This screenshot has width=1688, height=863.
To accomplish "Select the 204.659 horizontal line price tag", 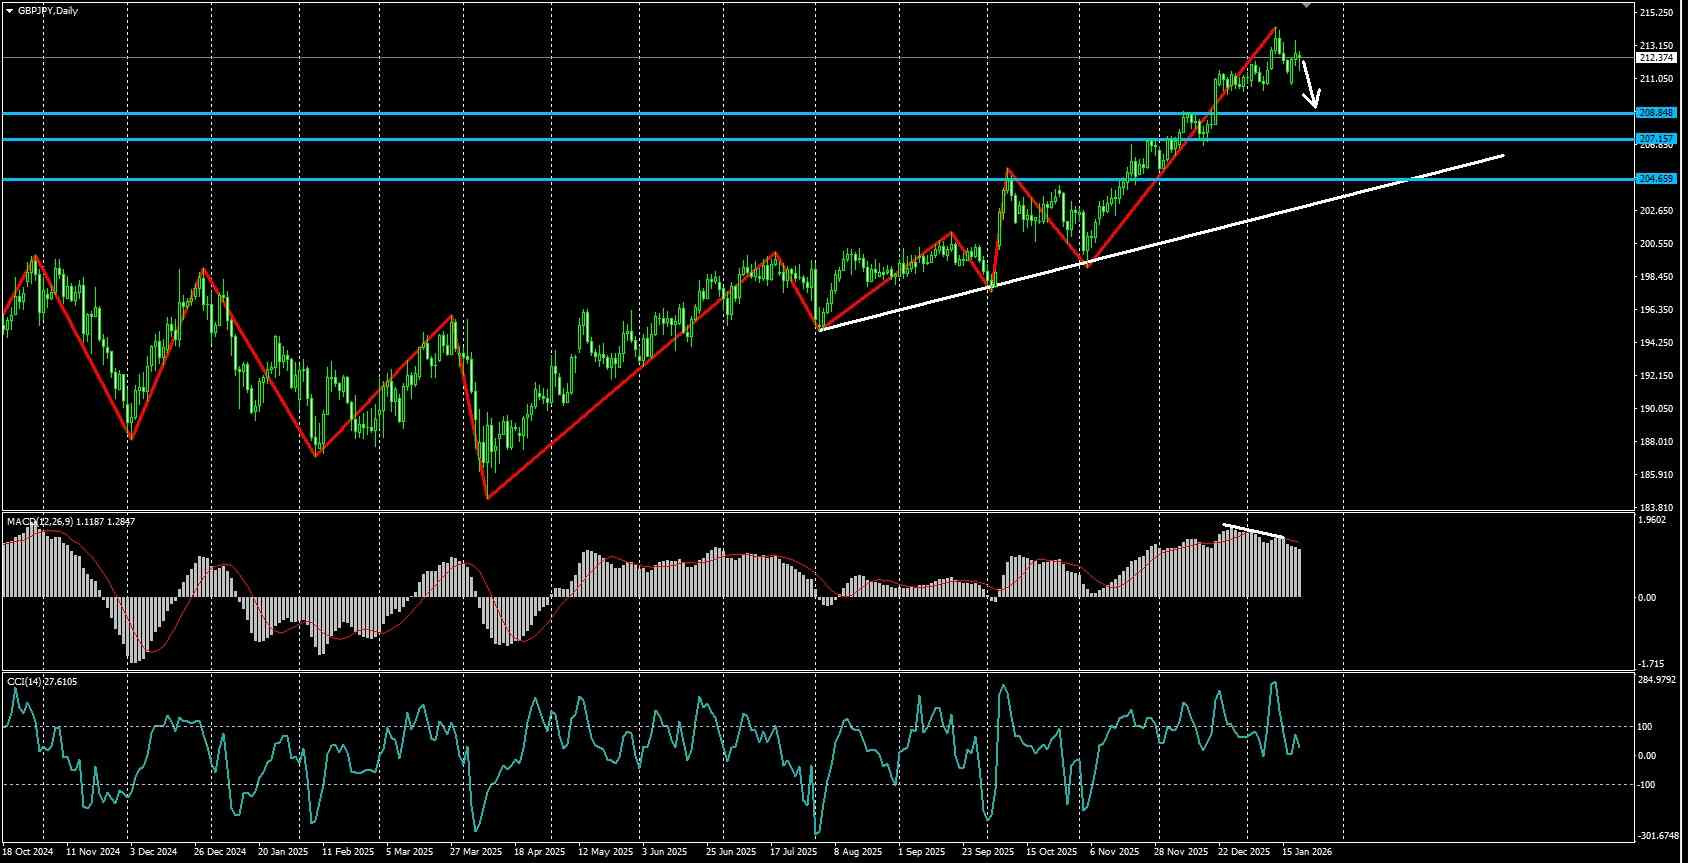I will pos(1656,179).
